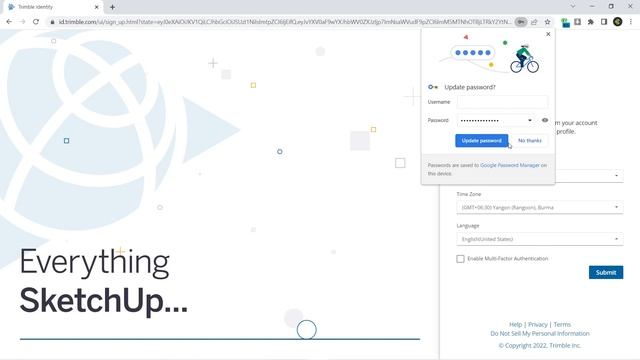Screen dimensions: 640x360
Task: Open the green-blue extension icon
Action: coord(565,22)
